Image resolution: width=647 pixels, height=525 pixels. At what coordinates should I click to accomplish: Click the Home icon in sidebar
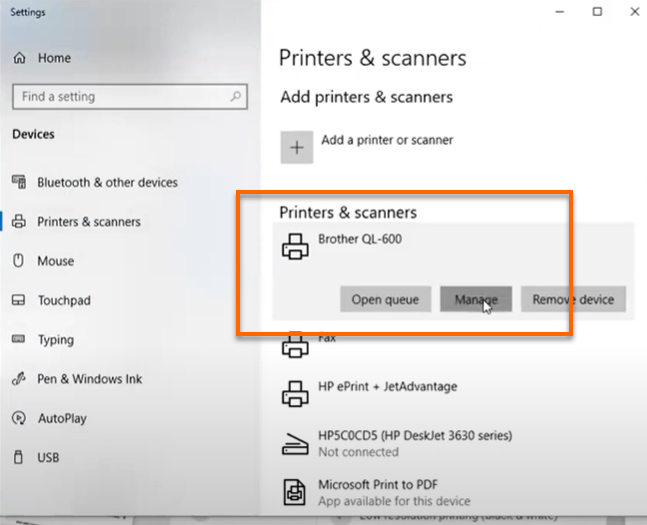click(x=19, y=59)
